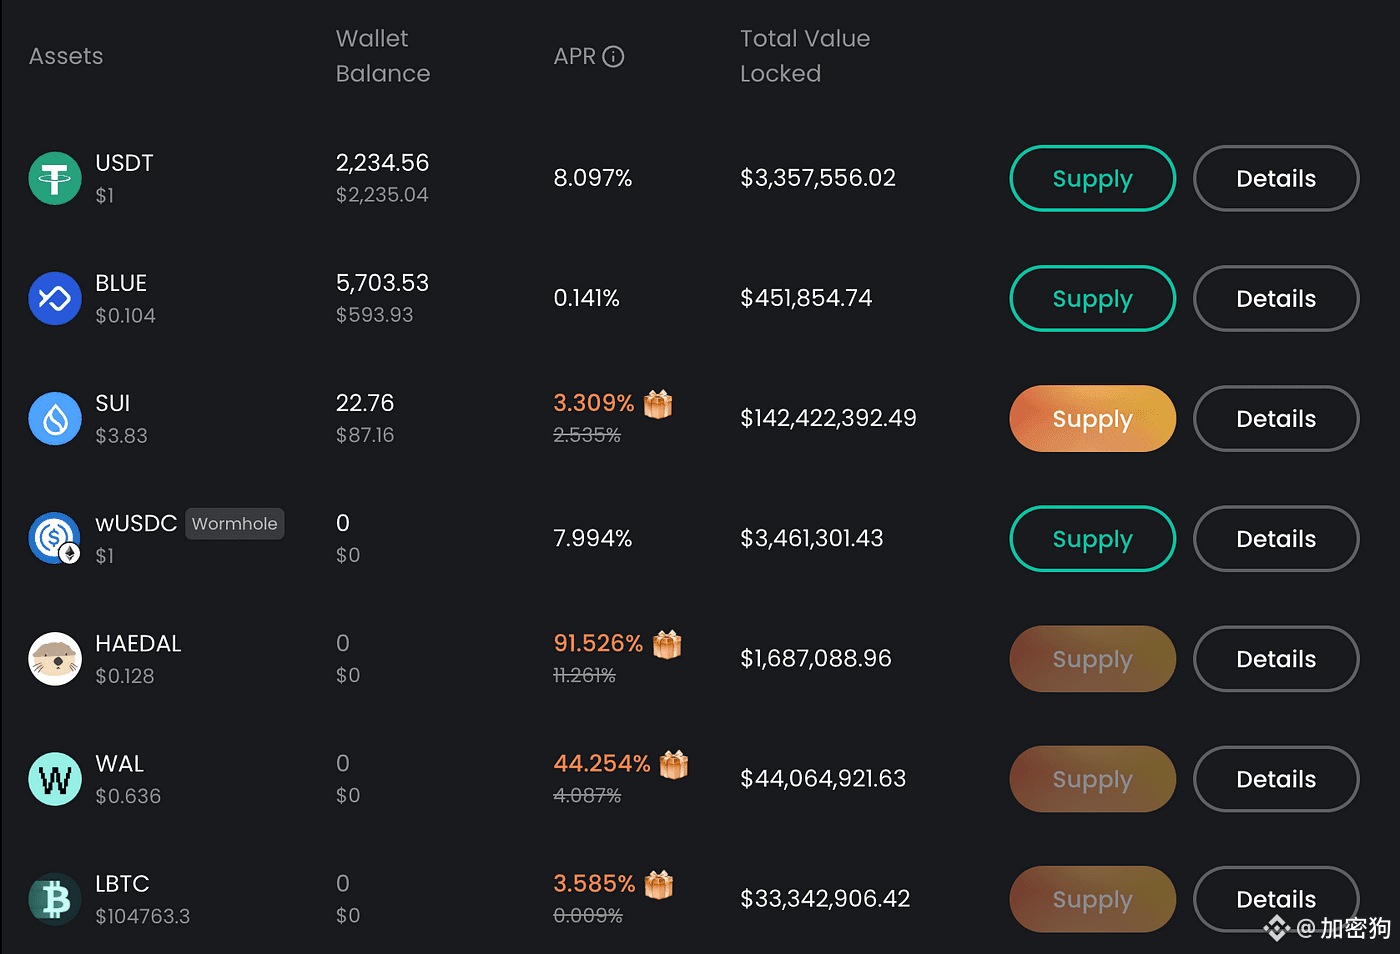Supply wUSDC to the pool
The height and width of the screenshot is (954, 1400).
[1093, 538]
